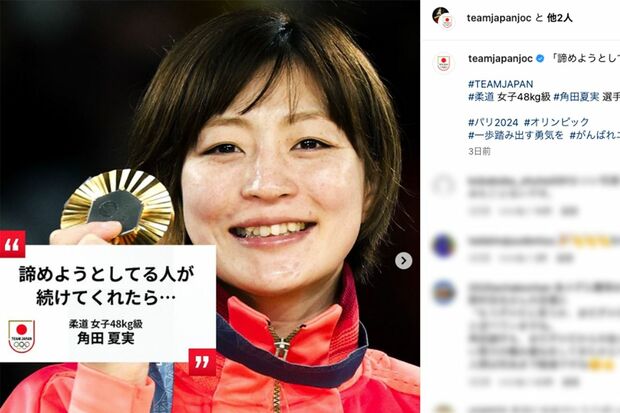Open the teamjapanjoc header profile avatar
This screenshot has height=413, width=620.
tap(443, 18)
